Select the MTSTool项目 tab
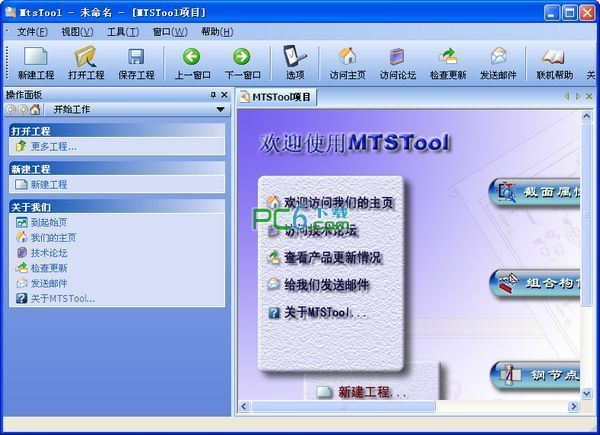The height and width of the screenshot is (435, 600). click(276, 97)
